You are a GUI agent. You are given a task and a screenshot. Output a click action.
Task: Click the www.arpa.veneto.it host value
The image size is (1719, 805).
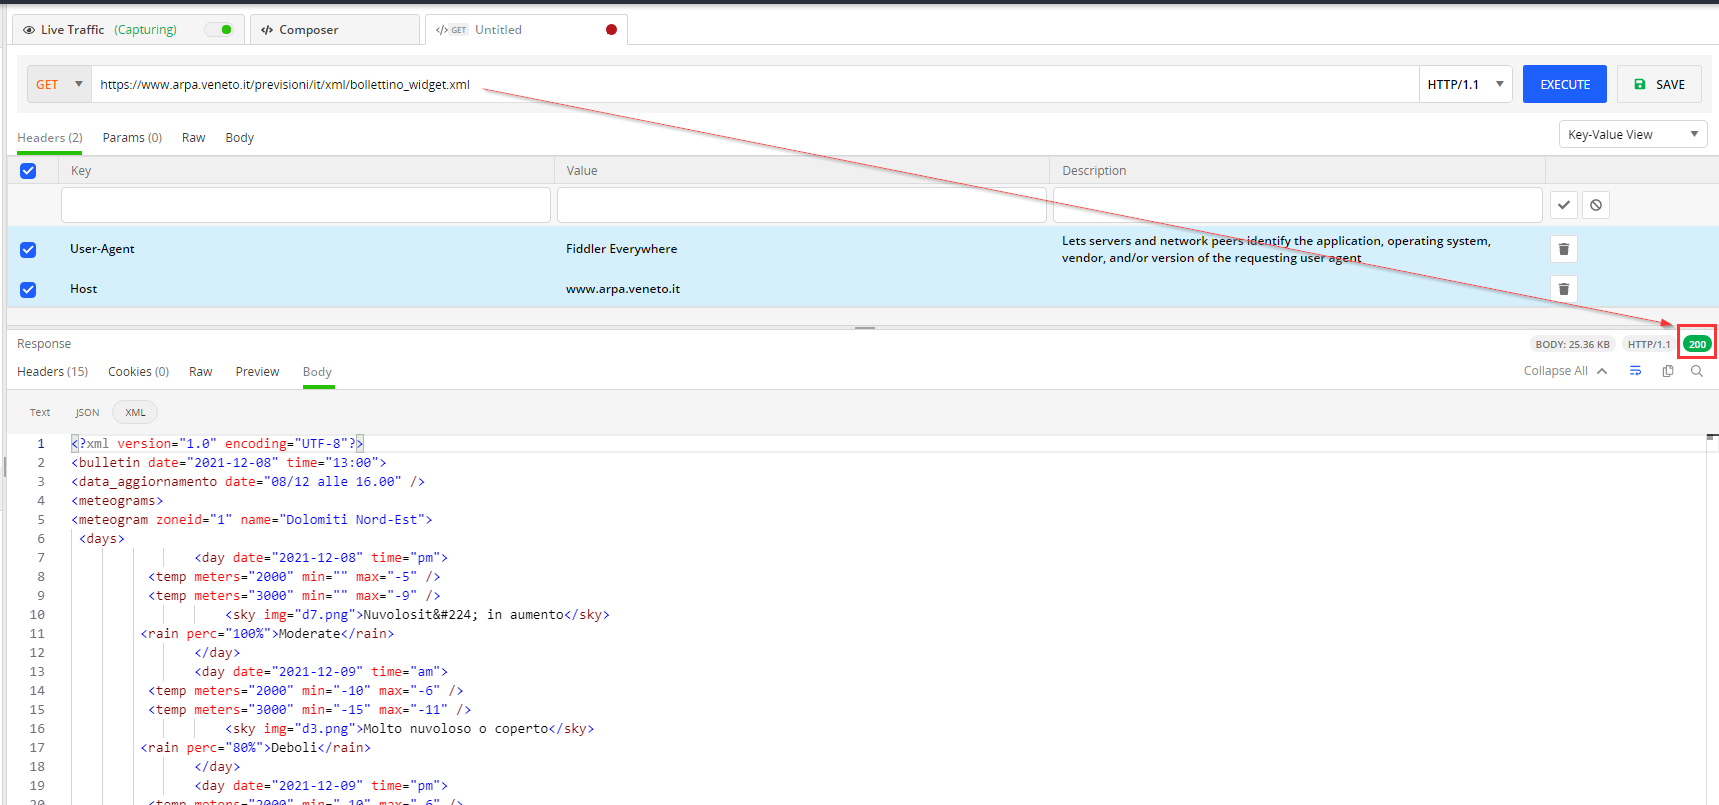(622, 289)
